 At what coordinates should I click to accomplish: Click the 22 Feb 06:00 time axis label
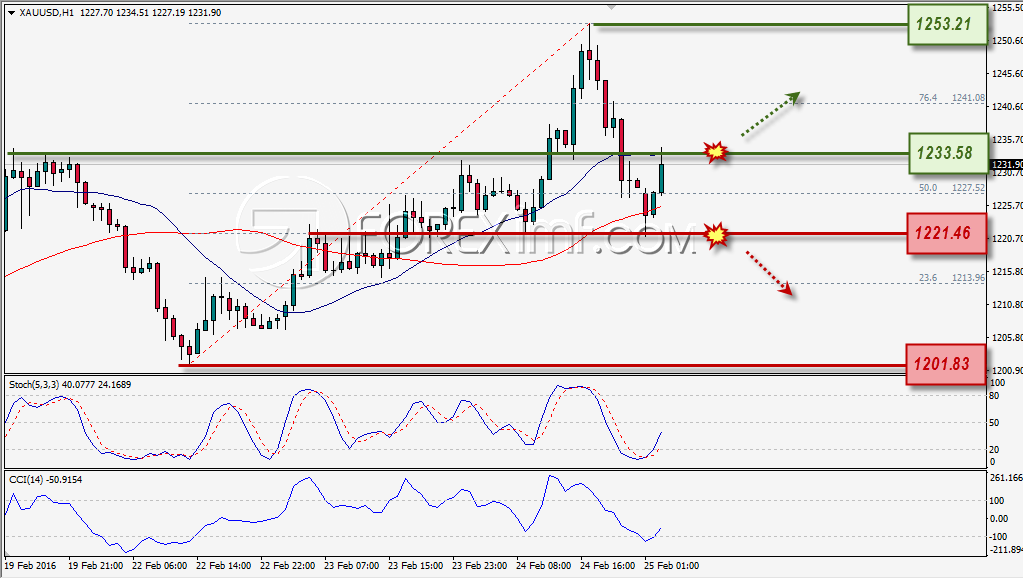[x=159, y=566]
